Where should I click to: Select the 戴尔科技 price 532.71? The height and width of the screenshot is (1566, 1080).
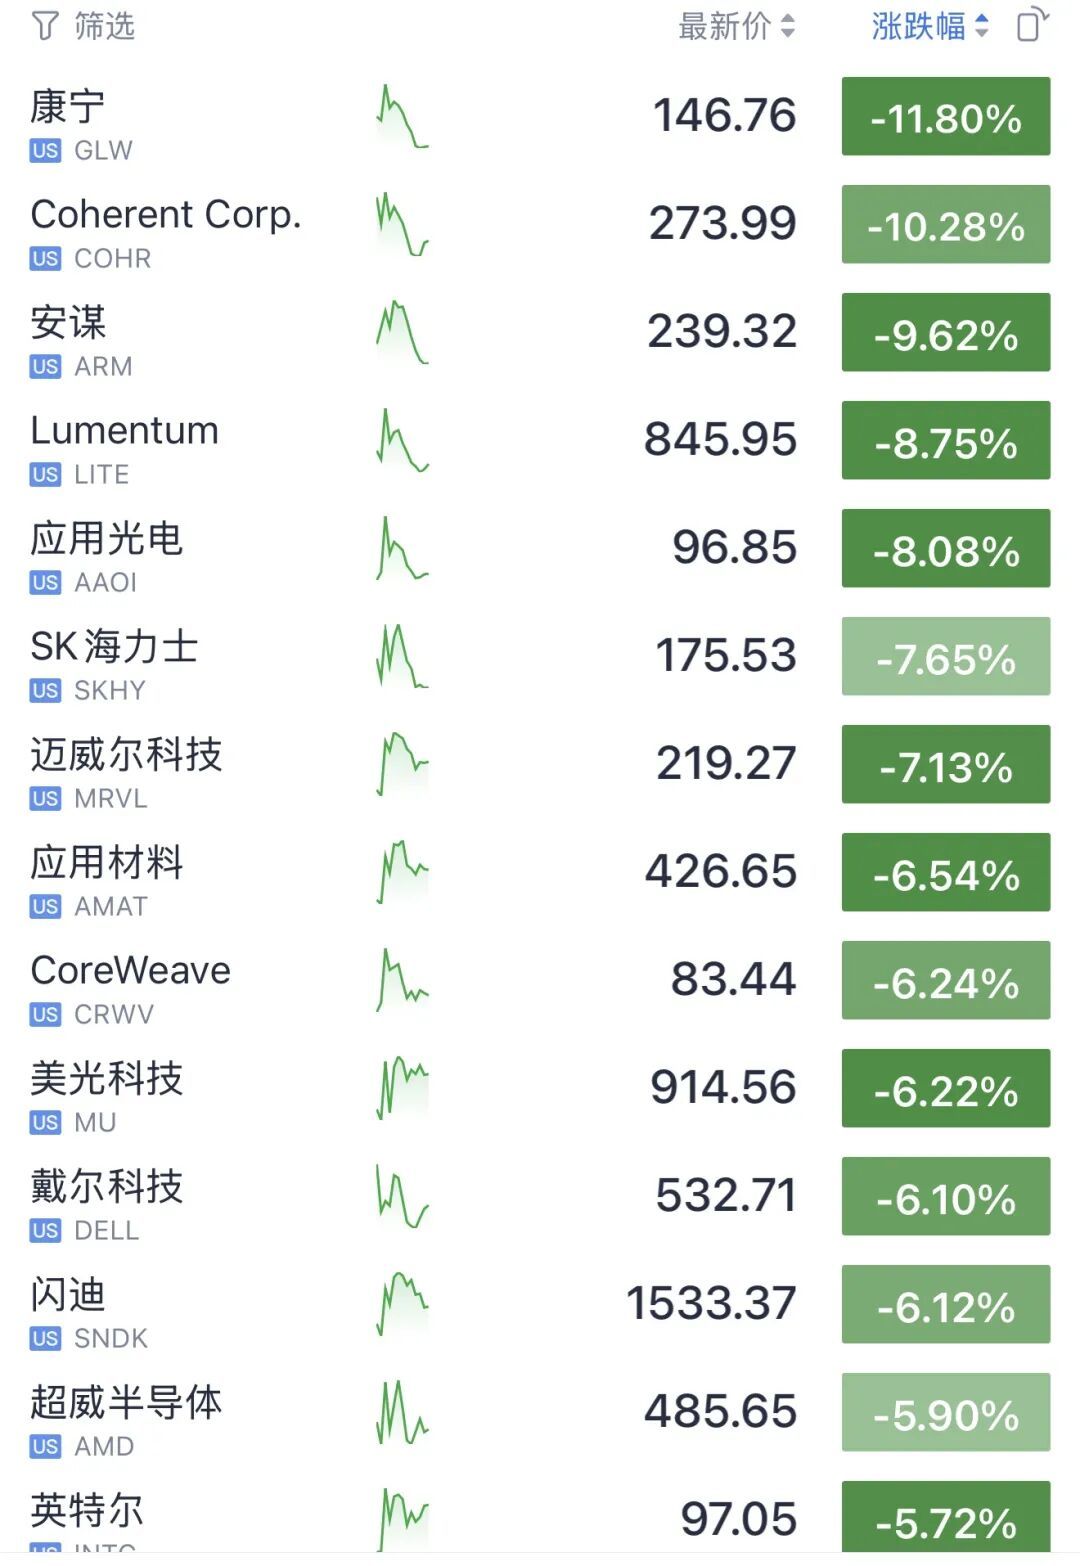pyautogui.click(x=726, y=1195)
